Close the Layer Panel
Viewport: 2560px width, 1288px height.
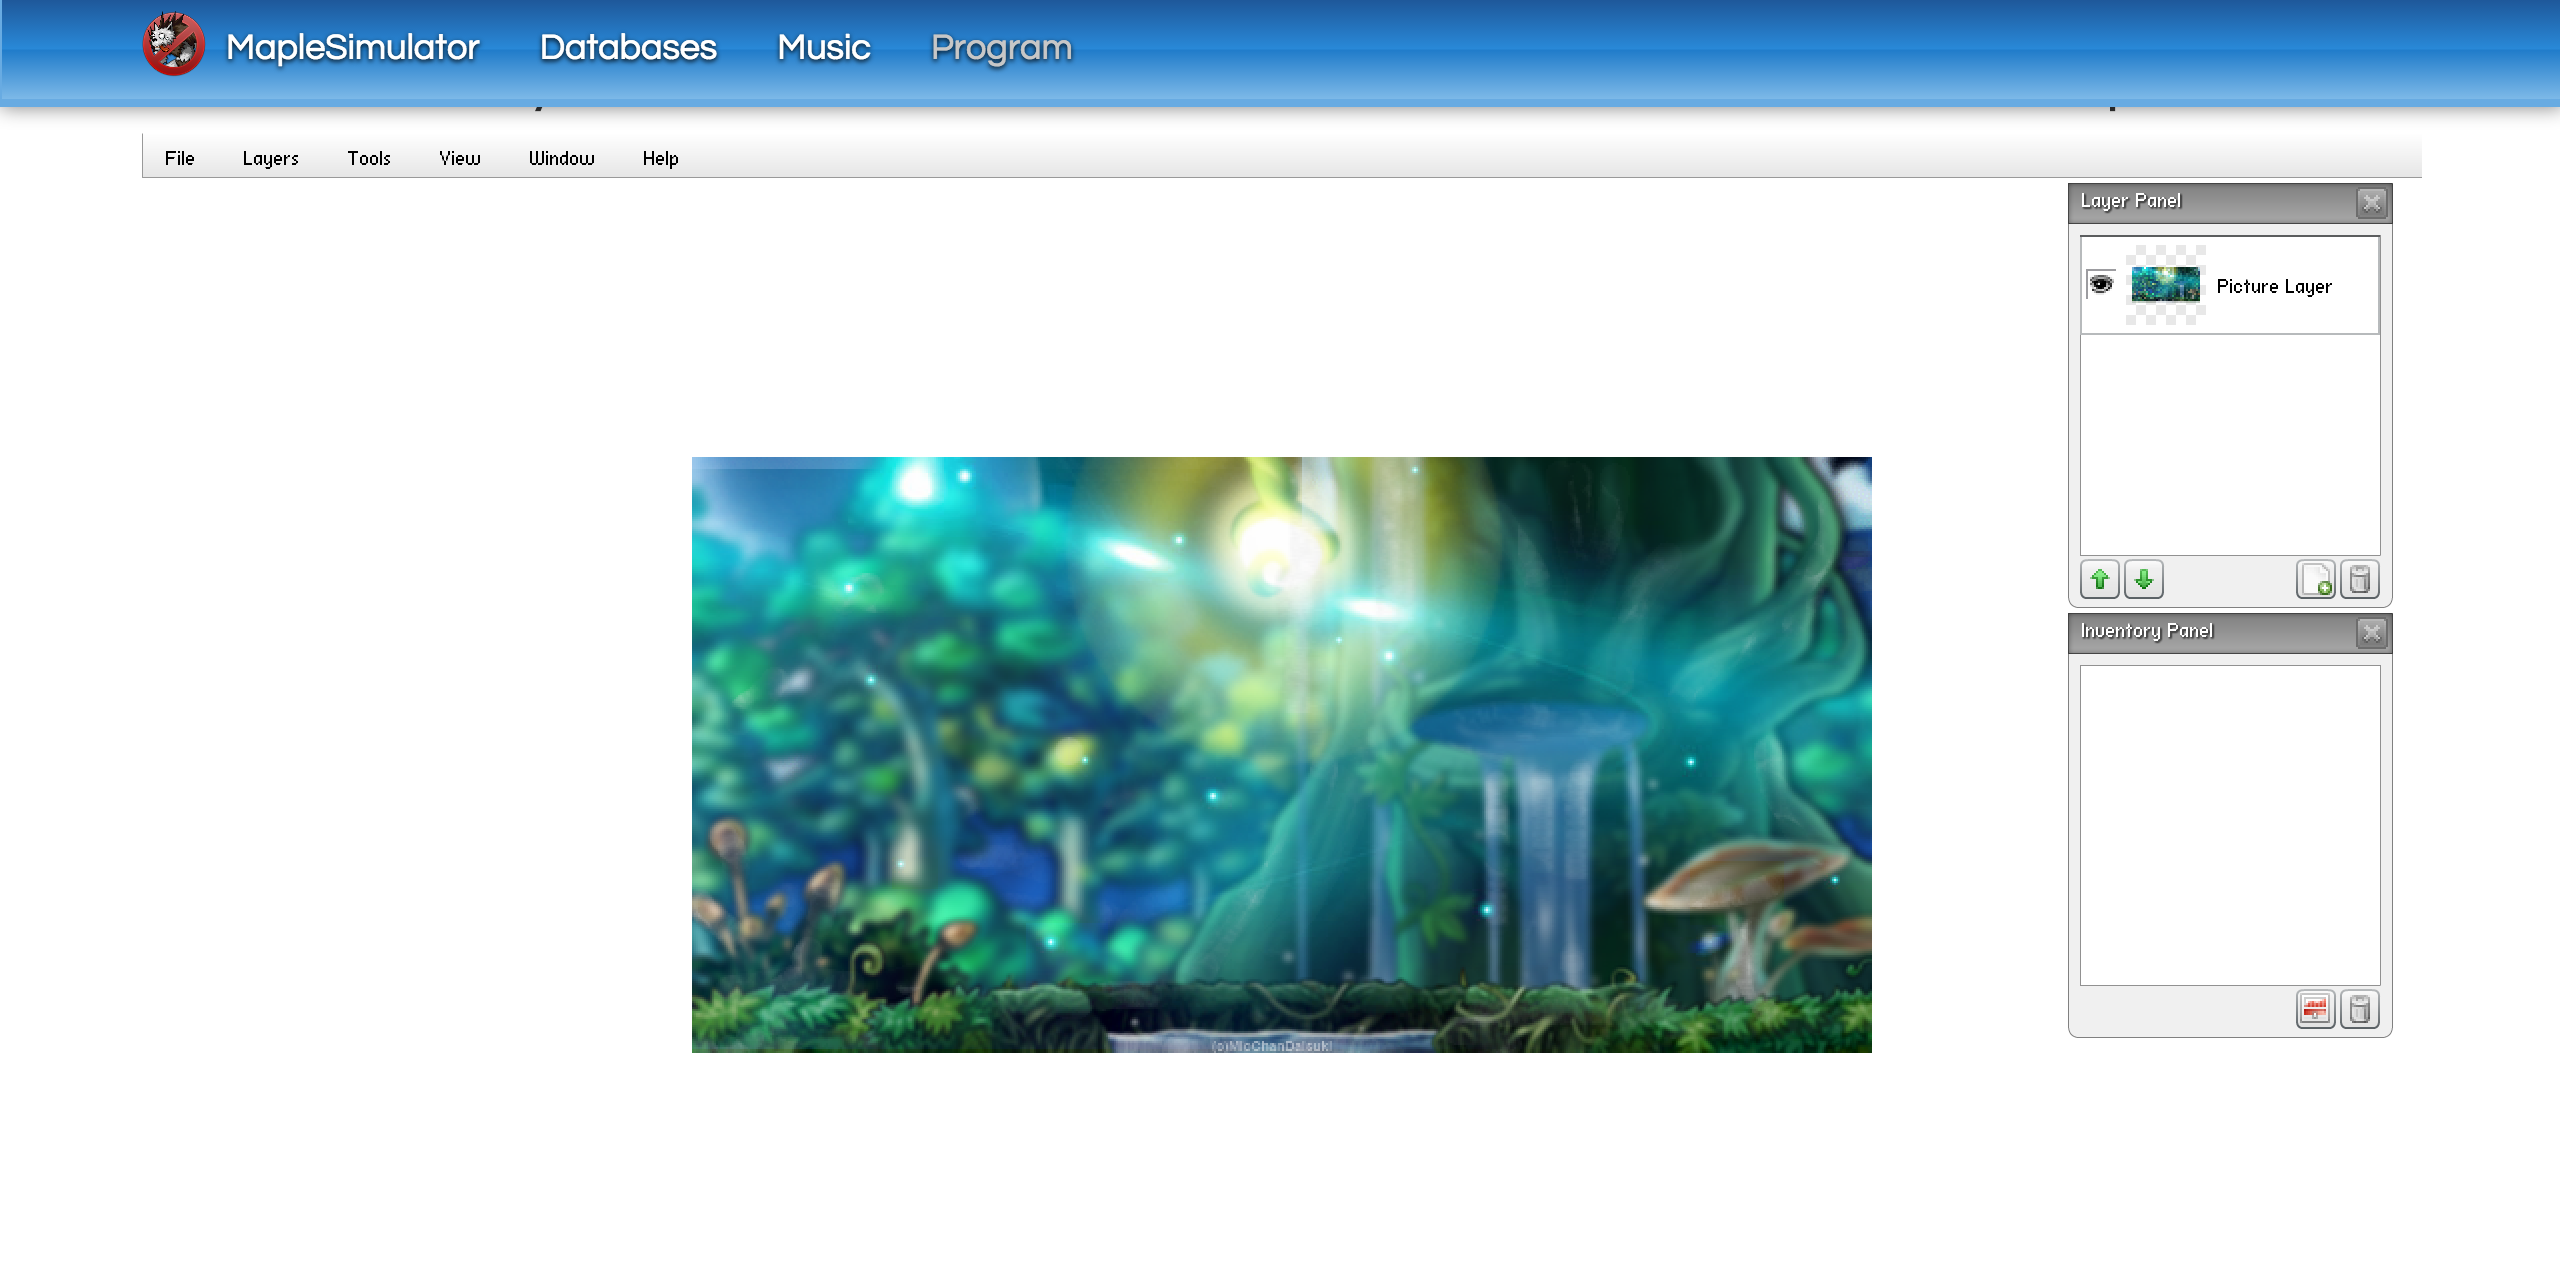(2372, 203)
